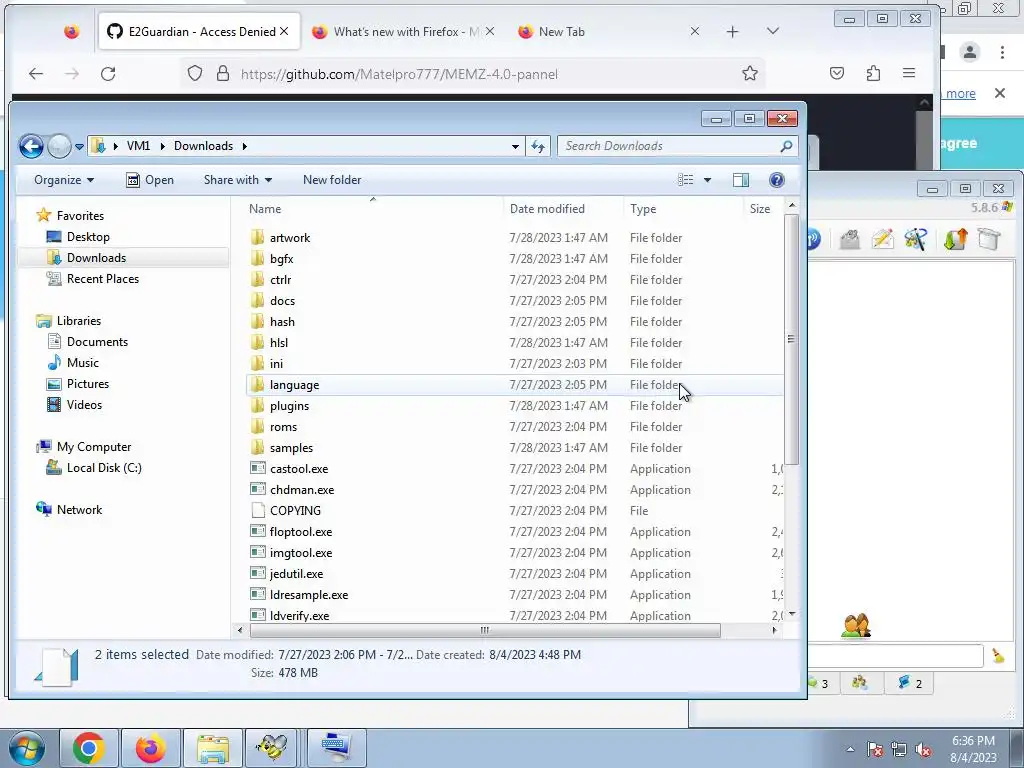Select Desktop under Favorites
This screenshot has width=1024, height=768.
click(78, 237)
